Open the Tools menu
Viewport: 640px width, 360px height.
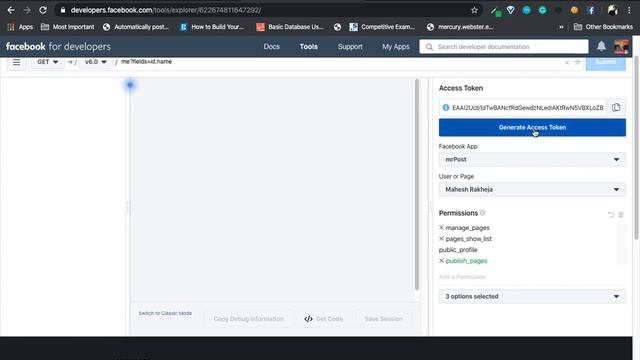point(309,47)
